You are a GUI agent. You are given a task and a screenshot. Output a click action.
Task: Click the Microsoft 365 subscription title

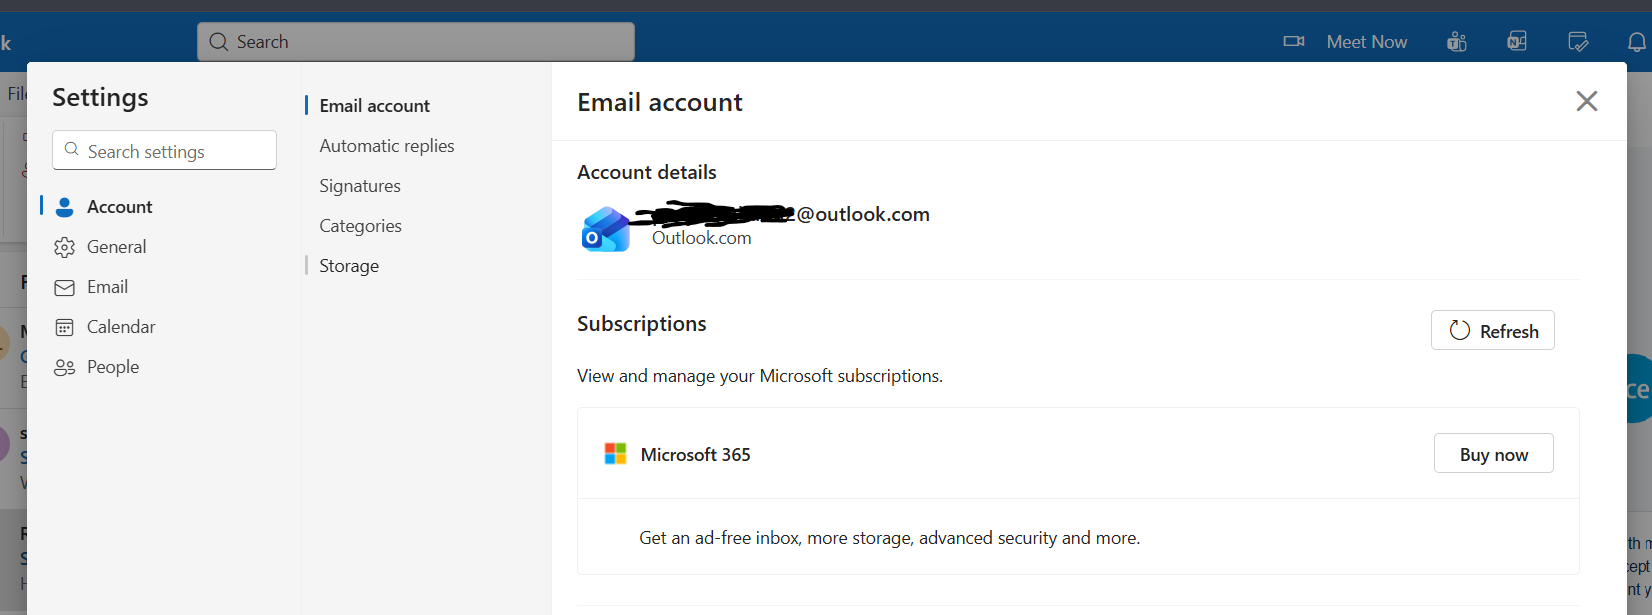tap(695, 454)
